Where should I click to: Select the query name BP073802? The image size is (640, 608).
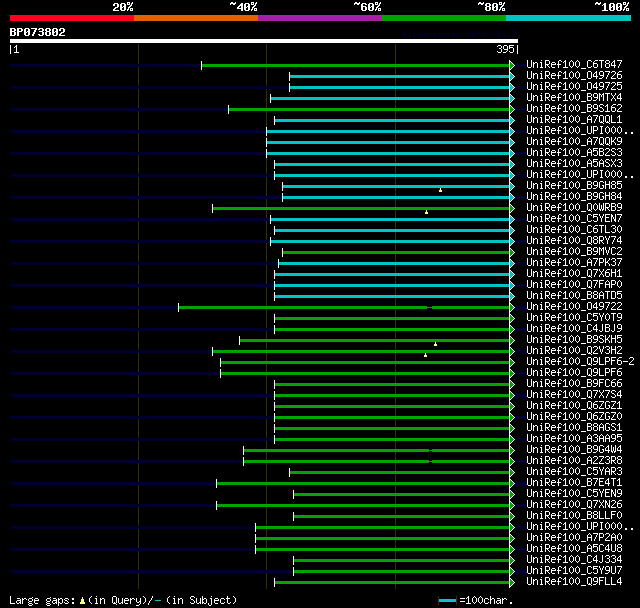click(x=38, y=32)
